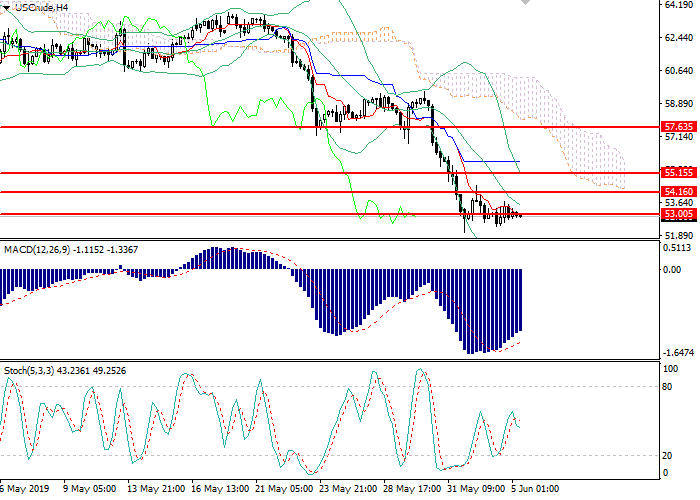
Task: Click the 6 May 2019 date label
Action: coord(24,490)
